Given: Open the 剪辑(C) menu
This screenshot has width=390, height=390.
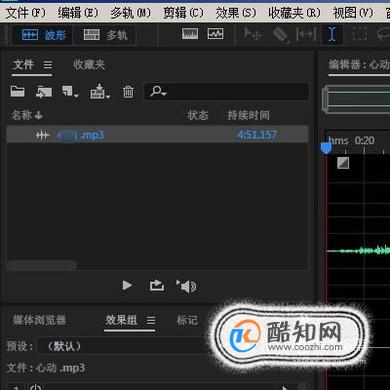Looking at the screenshot, I should [183, 13].
